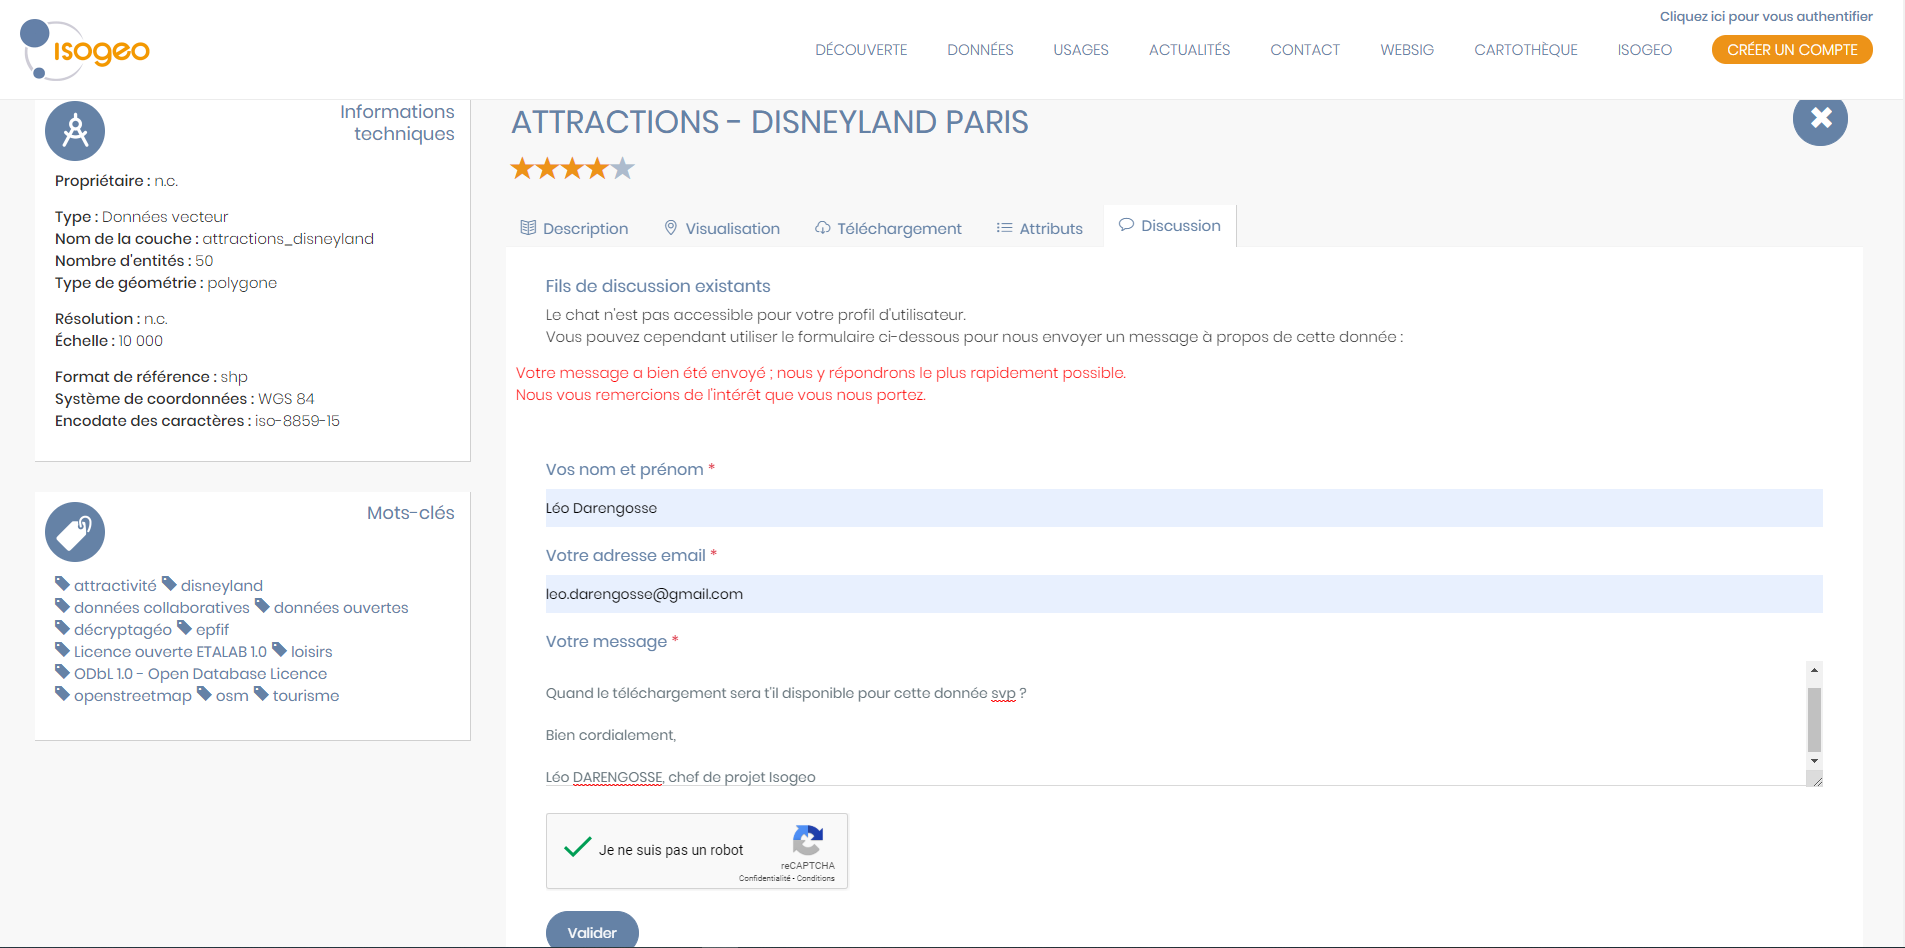Click tag icon next to ODbL 1.0
Image resolution: width=1905 pixels, height=948 pixels.
point(62,672)
